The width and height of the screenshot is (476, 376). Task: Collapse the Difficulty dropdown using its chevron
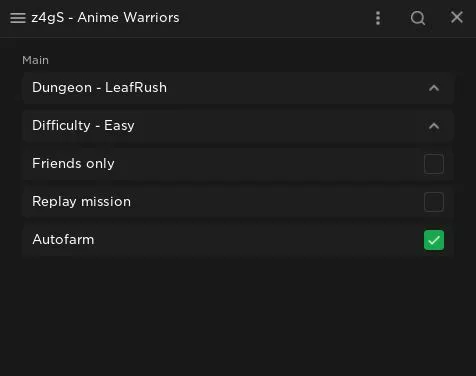point(434,126)
